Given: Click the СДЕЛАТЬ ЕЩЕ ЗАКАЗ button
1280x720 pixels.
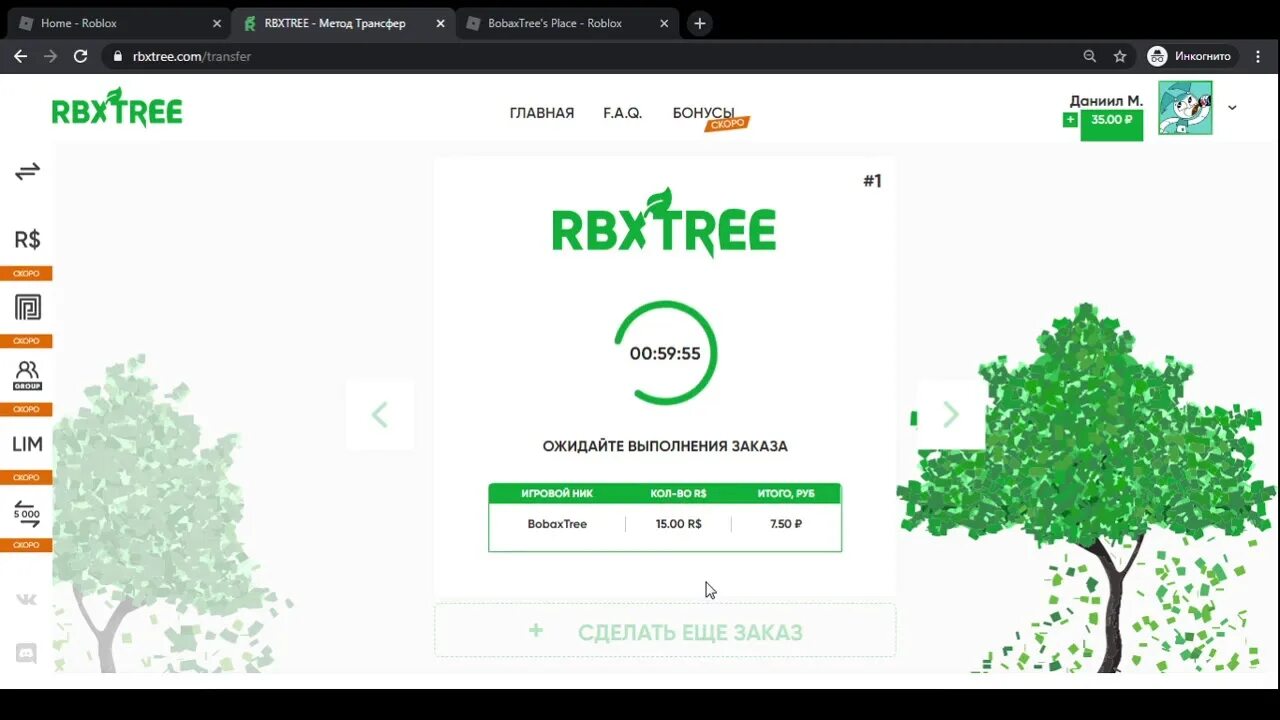Looking at the screenshot, I should click(665, 631).
